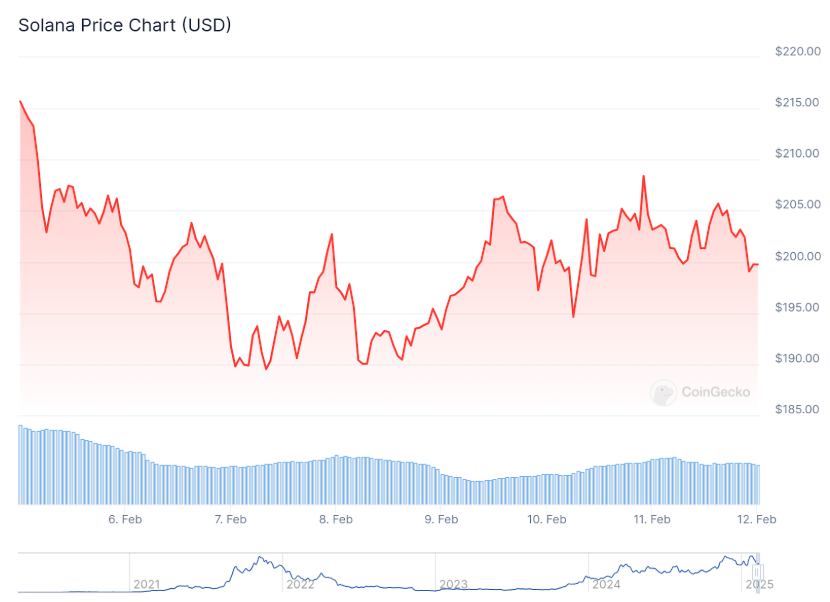The image size is (830, 602).
Task: Click the 7. Feb date label
Action: point(230,519)
